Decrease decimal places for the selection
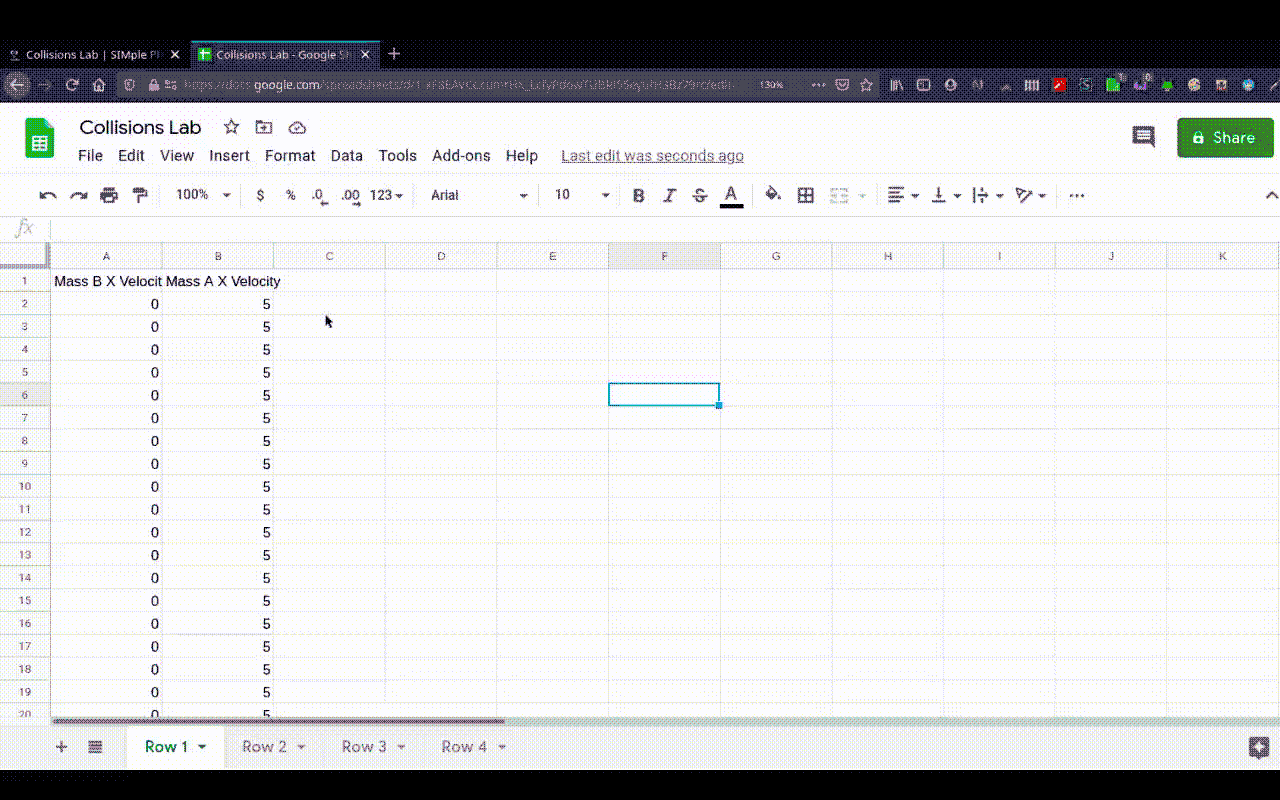 click(x=318, y=195)
